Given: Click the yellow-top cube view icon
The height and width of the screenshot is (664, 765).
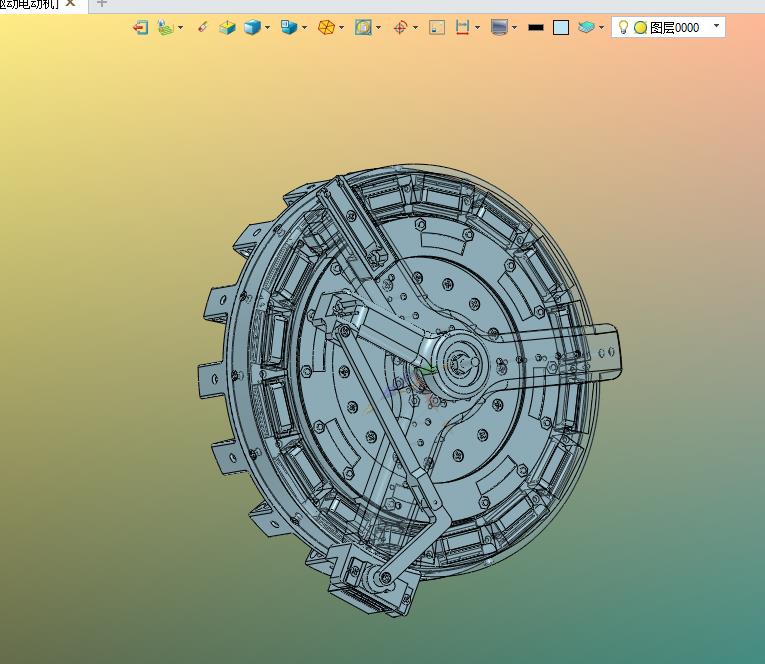Looking at the screenshot, I should click(x=227, y=27).
